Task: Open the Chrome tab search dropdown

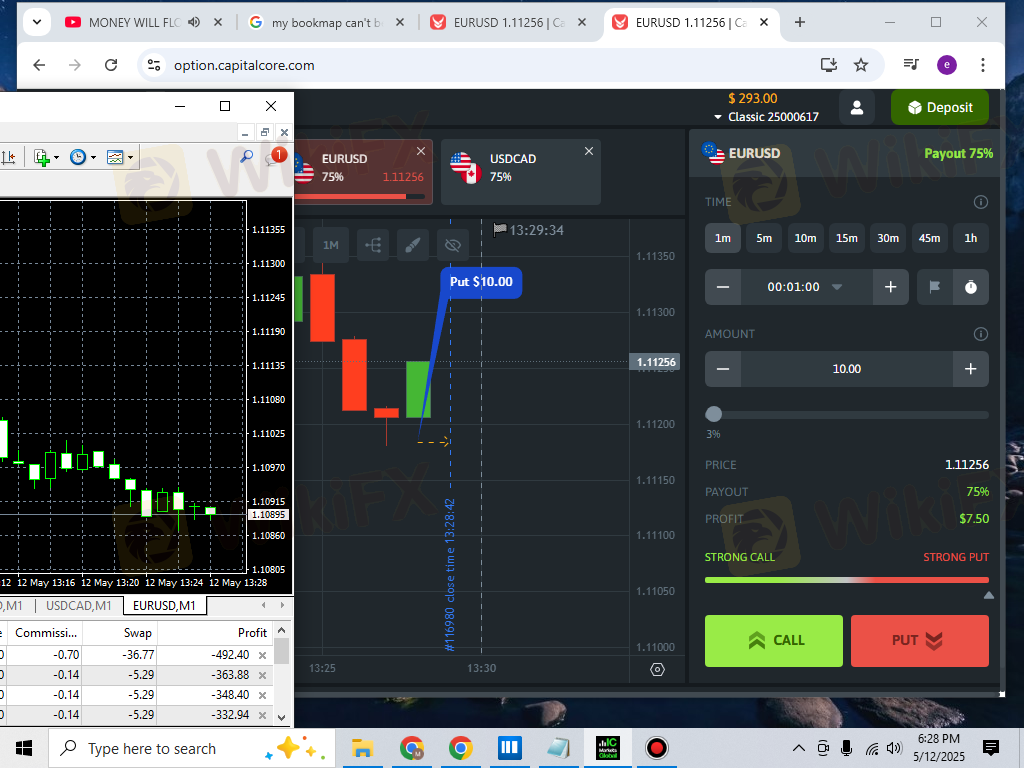Action: pyautogui.click(x=37, y=22)
